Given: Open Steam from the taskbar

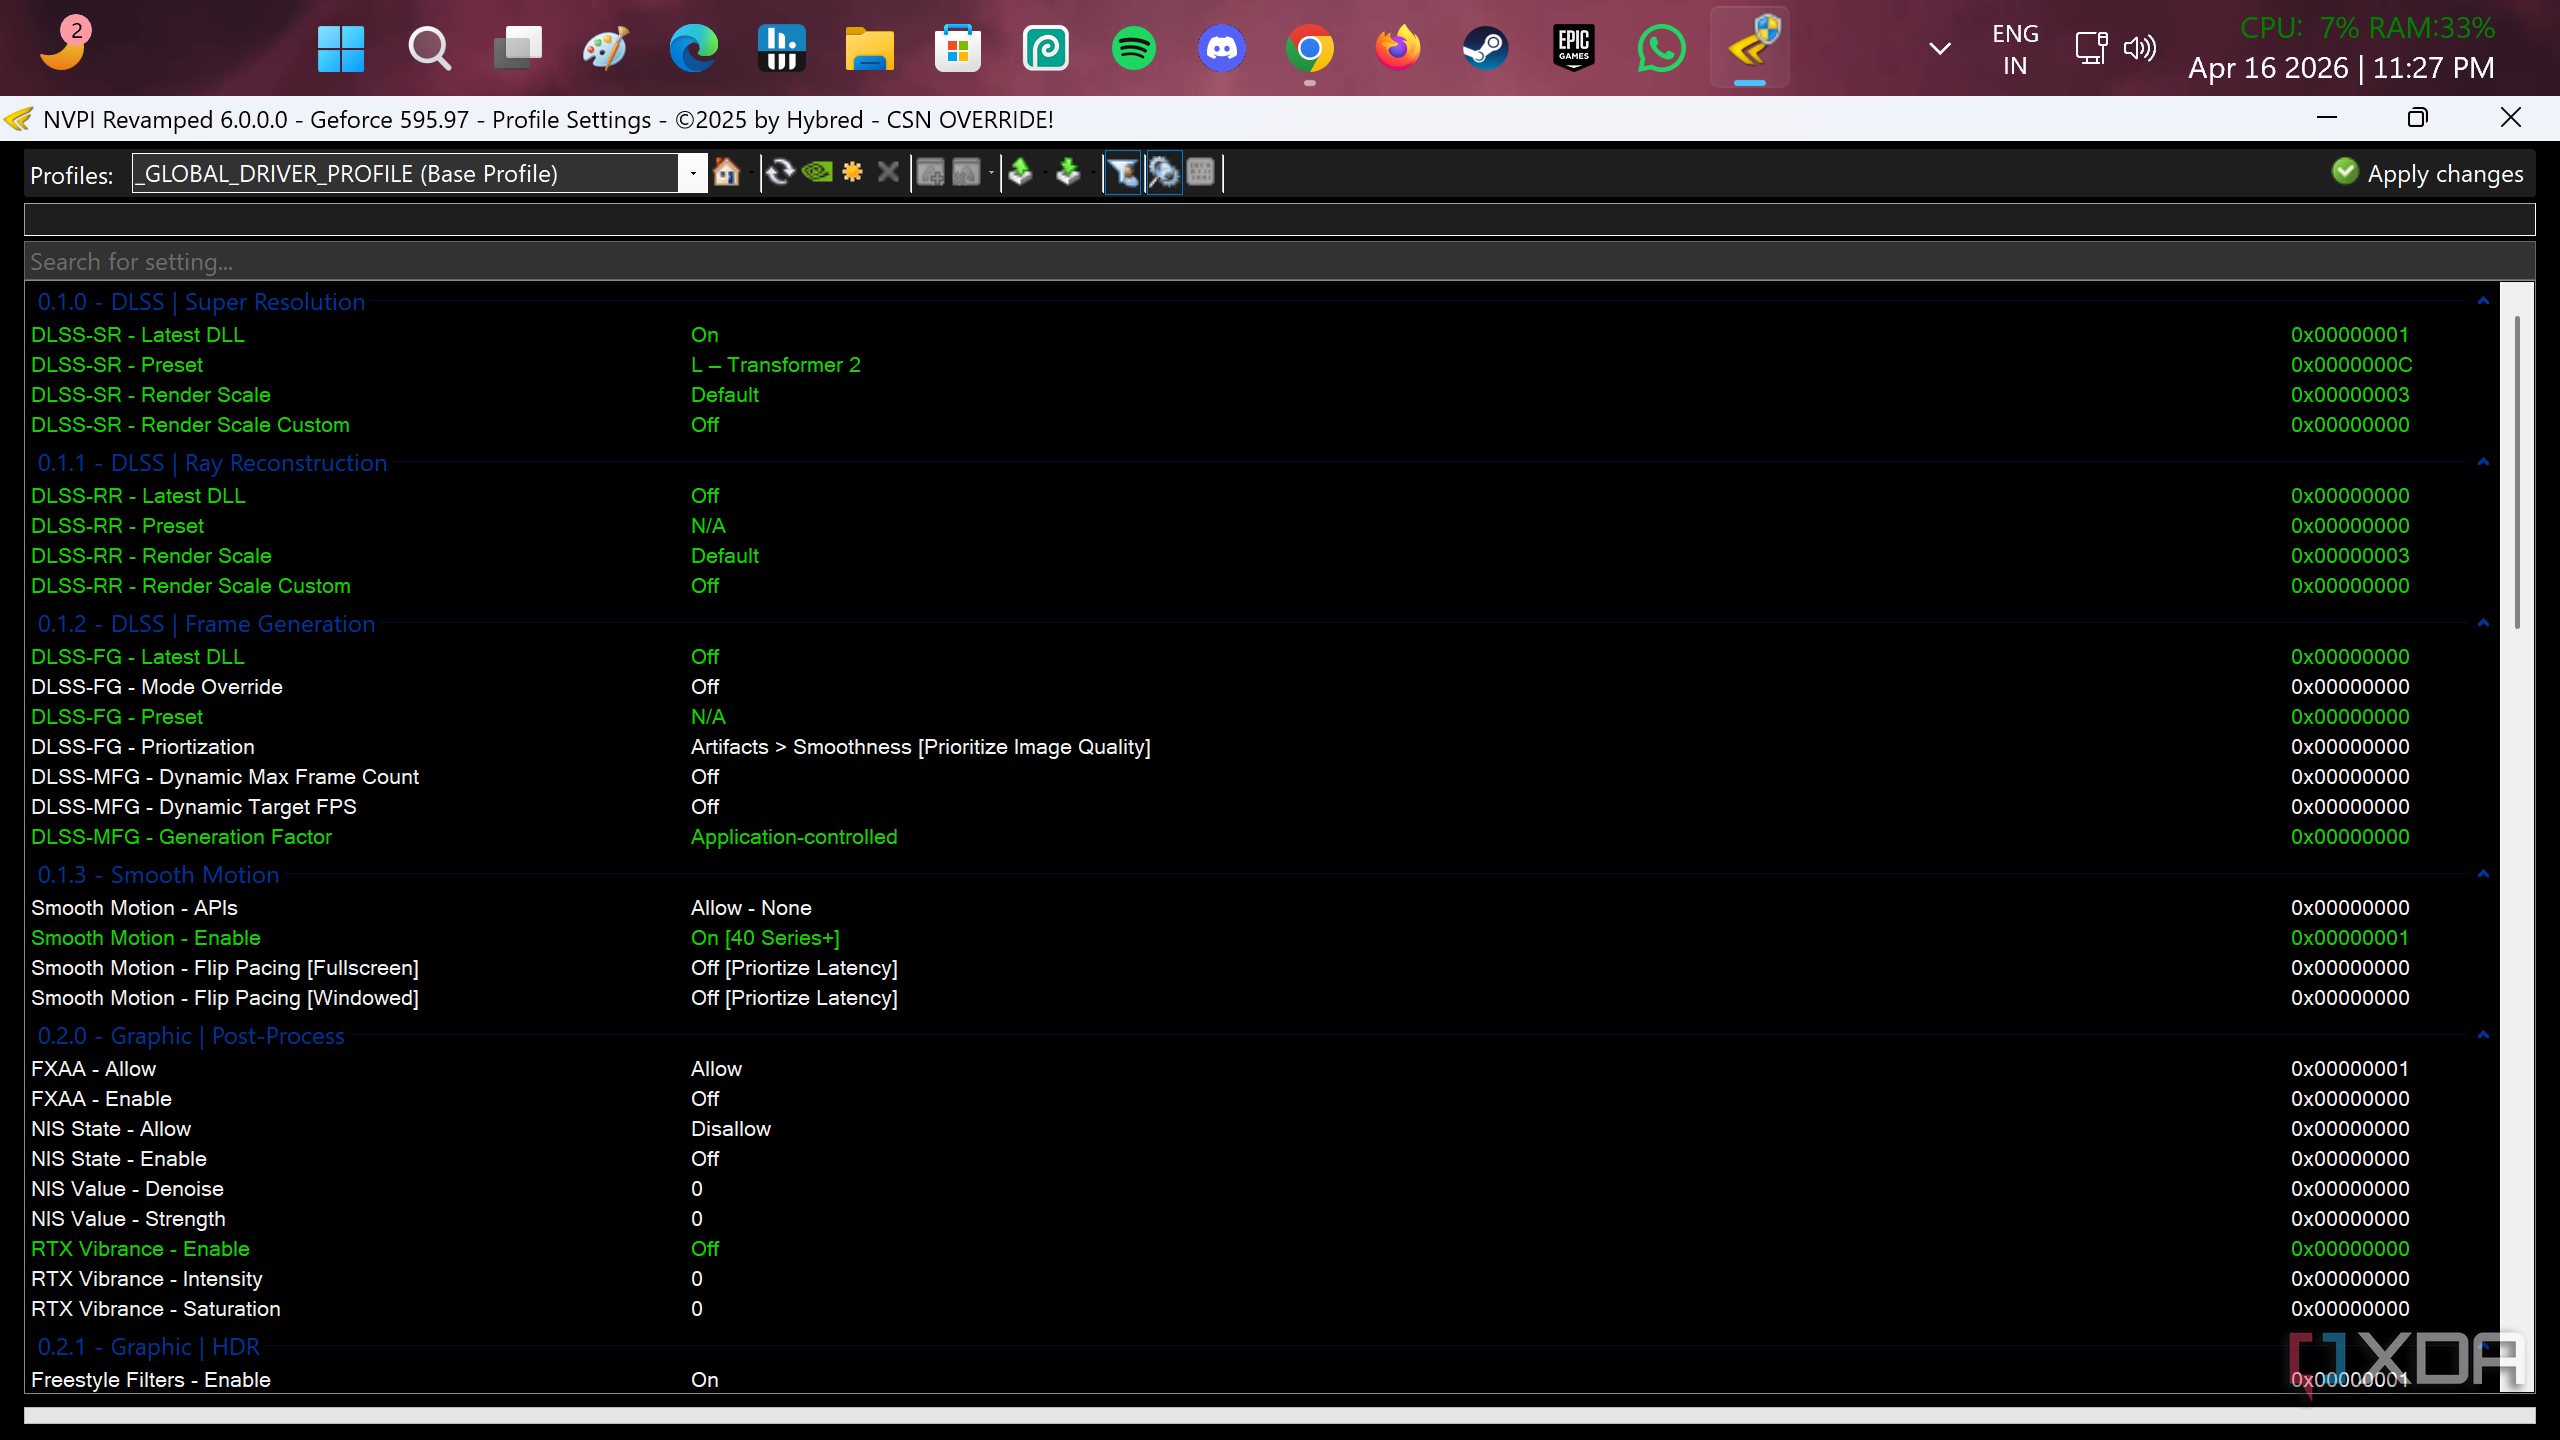Looking at the screenshot, I should [x=1485, y=48].
